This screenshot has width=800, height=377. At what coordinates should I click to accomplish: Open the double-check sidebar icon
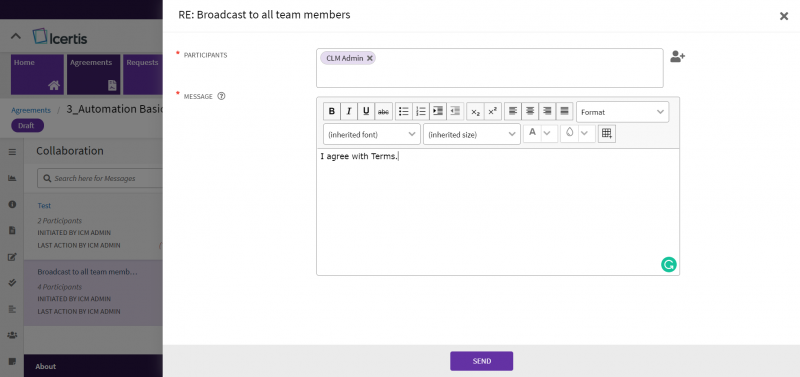pyautogui.click(x=12, y=283)
